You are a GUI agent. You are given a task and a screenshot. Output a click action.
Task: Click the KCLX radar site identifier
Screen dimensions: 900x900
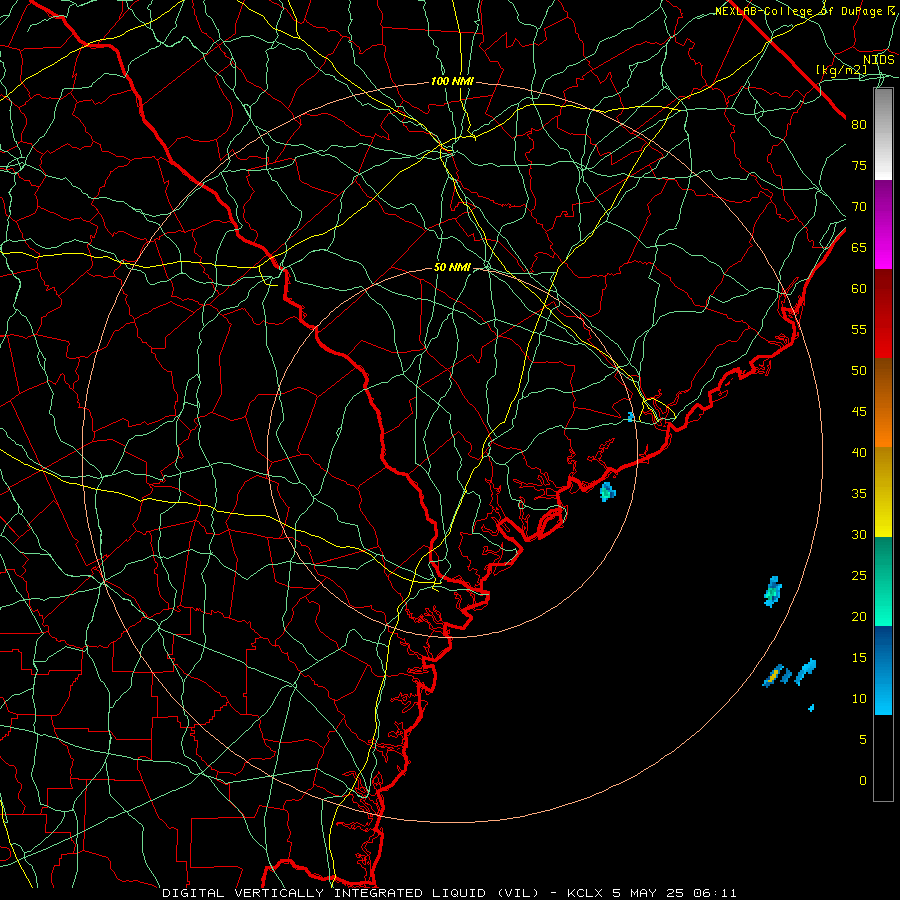tap(585, 893)
